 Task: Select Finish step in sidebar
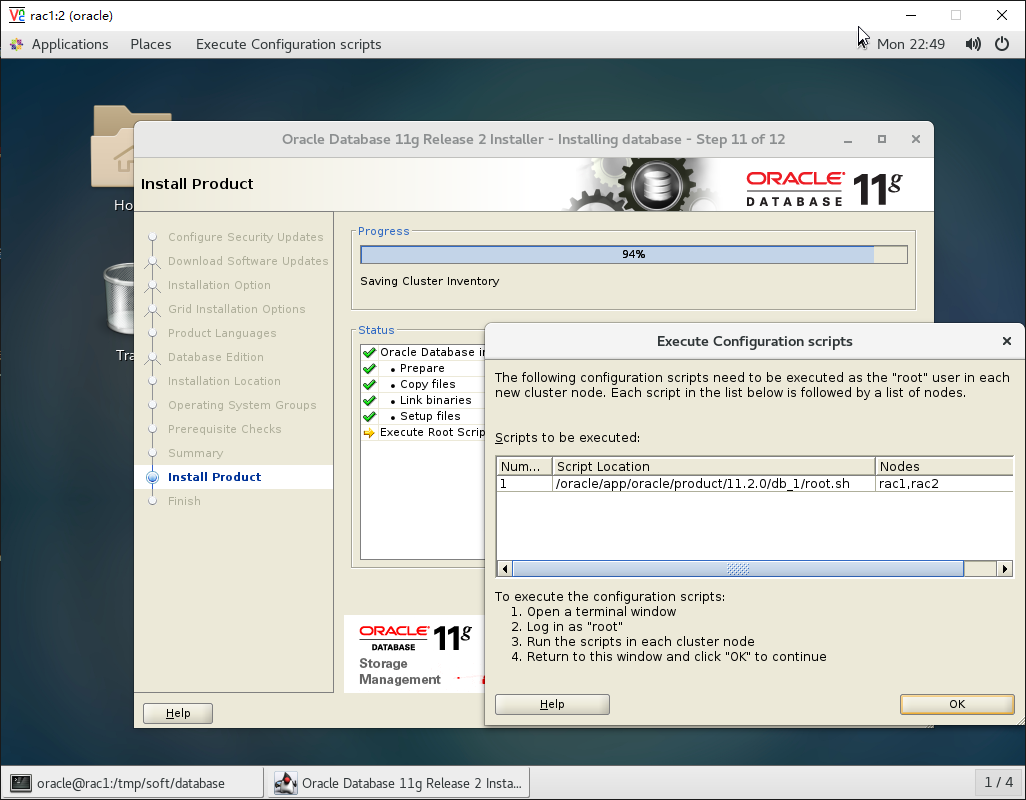pyautogui.click(x=184, y=501)
